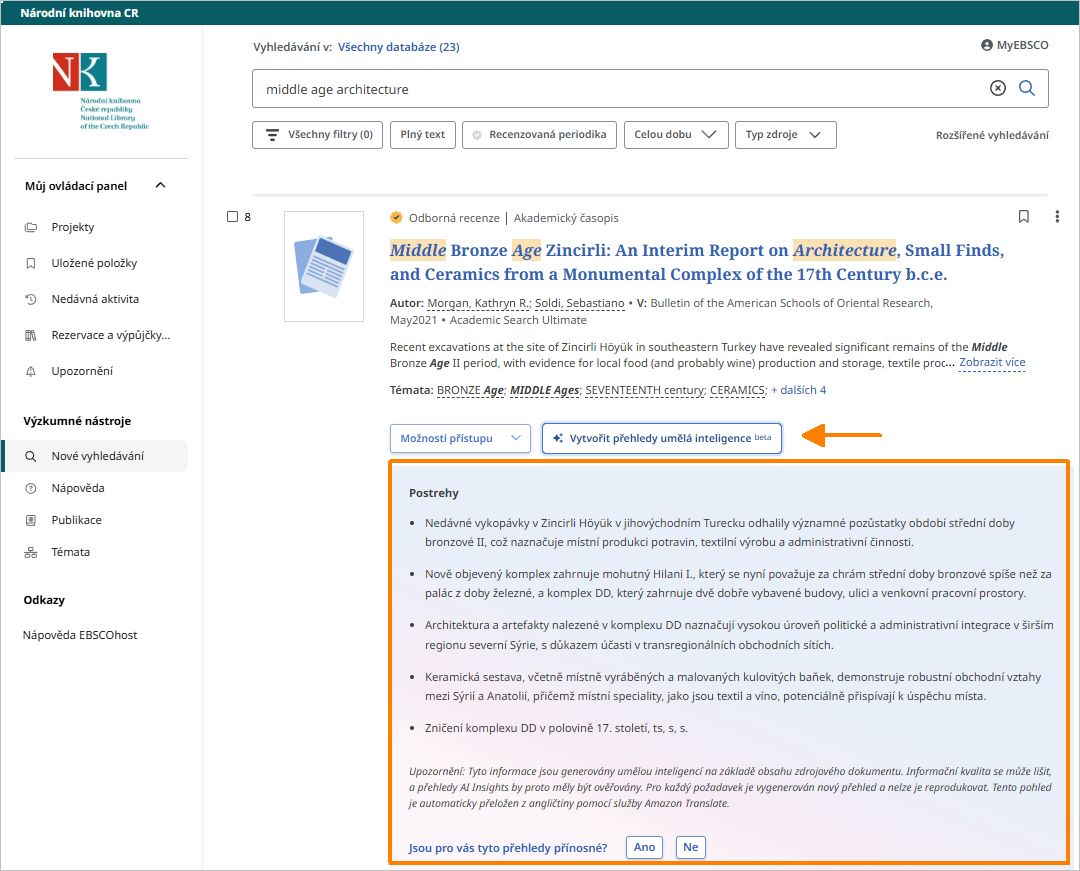Viewport: 1080px width, 871px height.
Task: Open Rozšířené vyhledávání link
Action: pos(992,136)
